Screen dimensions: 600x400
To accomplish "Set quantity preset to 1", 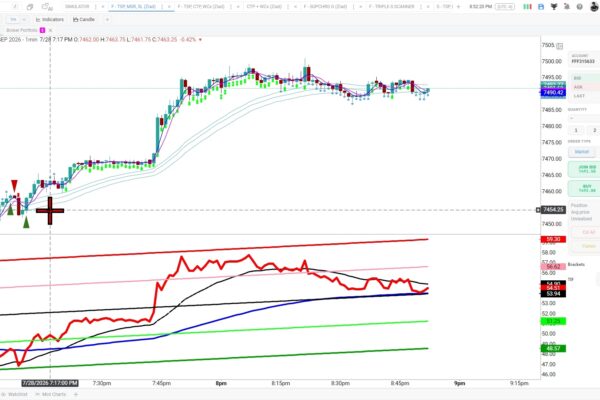I will coord(576,131).
